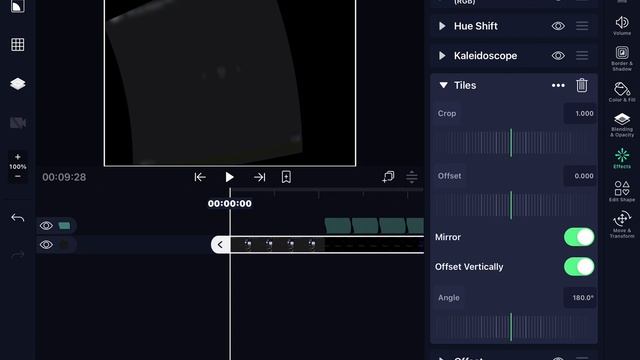The image size is (640, 360).
Task: Adjust the Angle slider
Action: coord(512,327)
